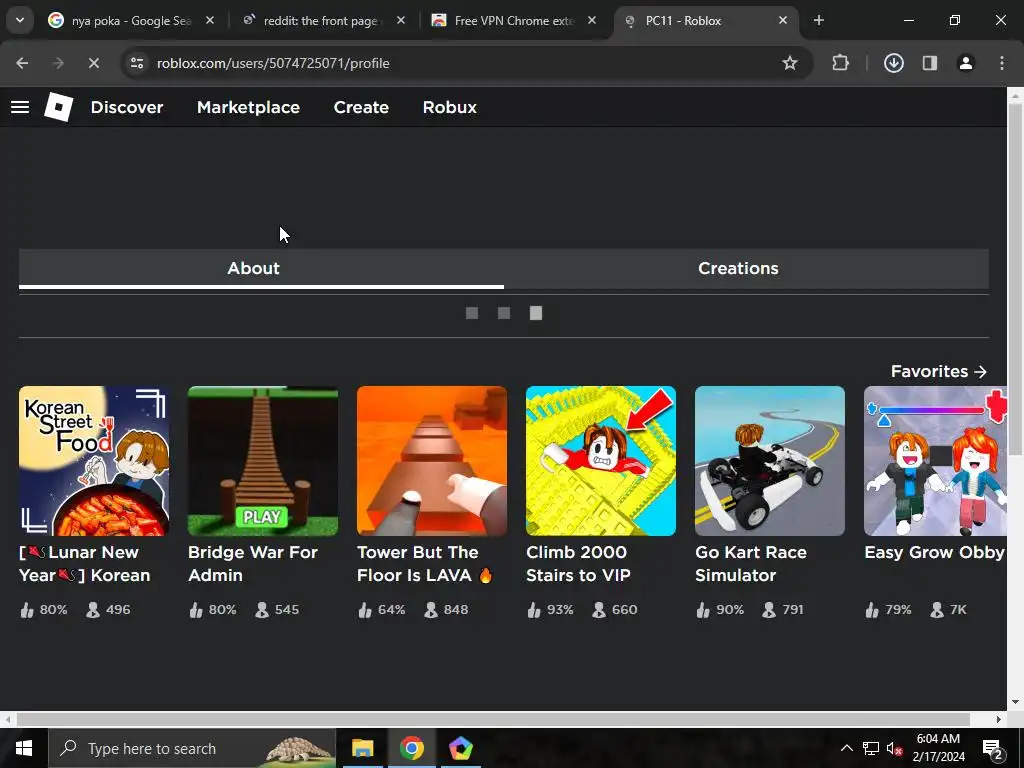Click the horizontal scrollbar at page bottom
This screenshot has height=768, width=1024.
pyautogui.click(x=493, y=719)
